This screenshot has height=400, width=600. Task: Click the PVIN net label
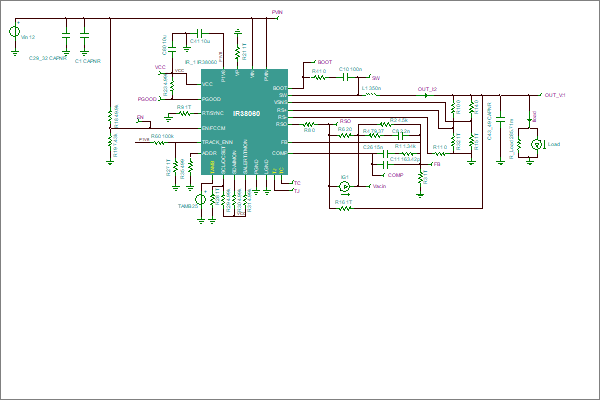click(x=277, y=12)
